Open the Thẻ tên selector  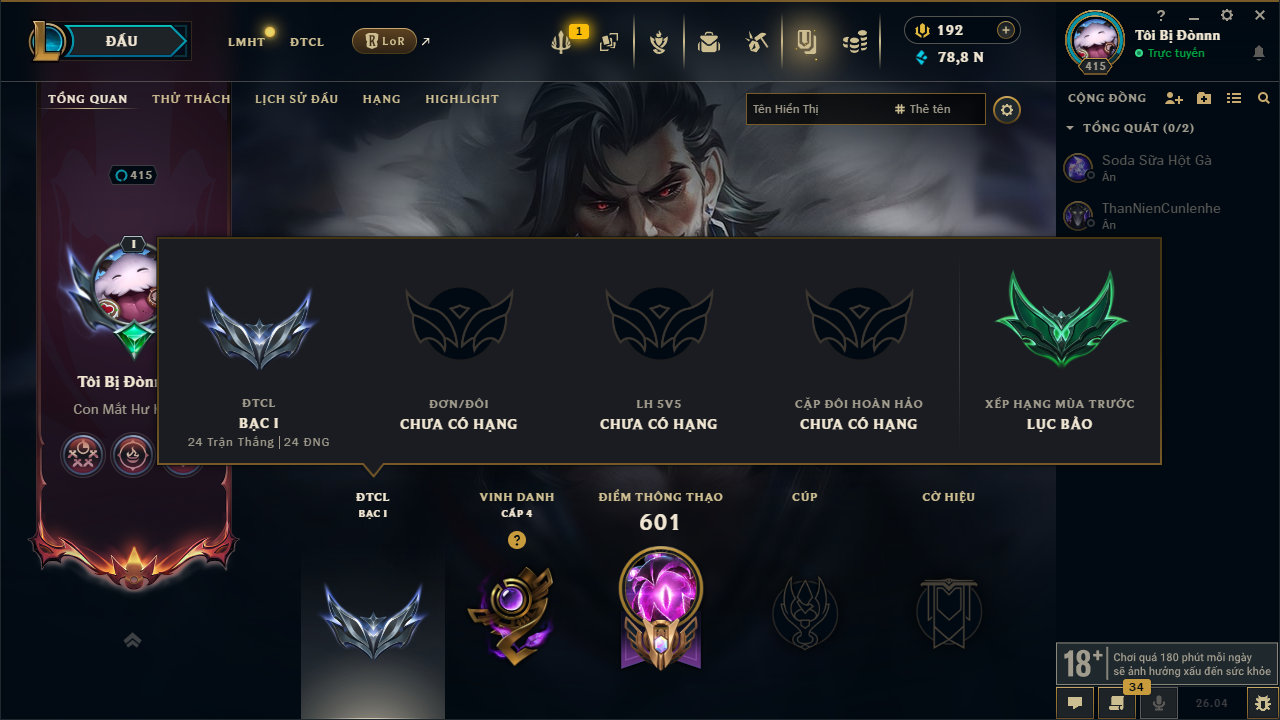(x=923, y=109)
